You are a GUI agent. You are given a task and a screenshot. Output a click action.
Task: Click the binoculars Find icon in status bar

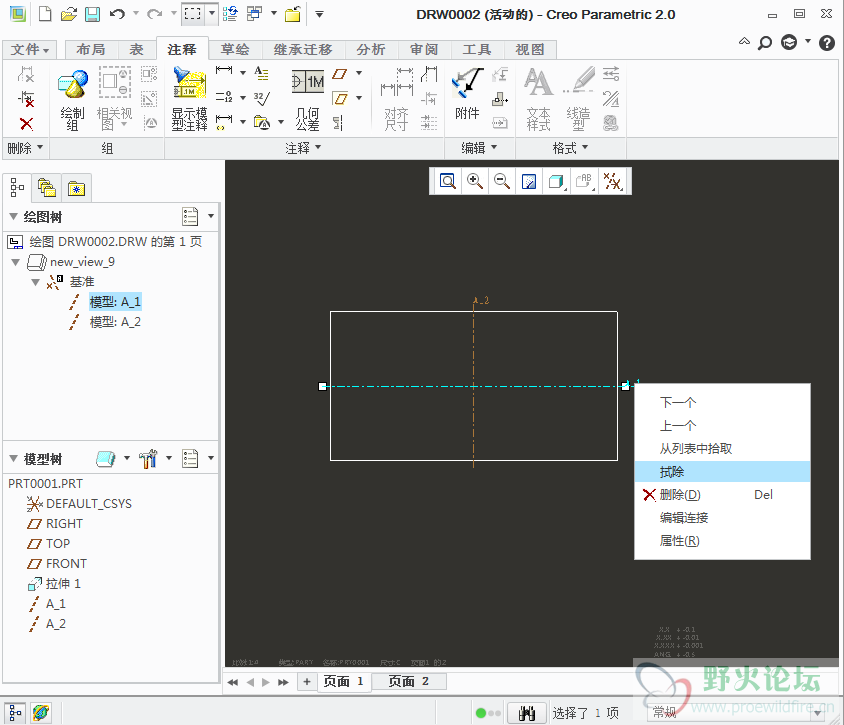click(x=527, y=713)
